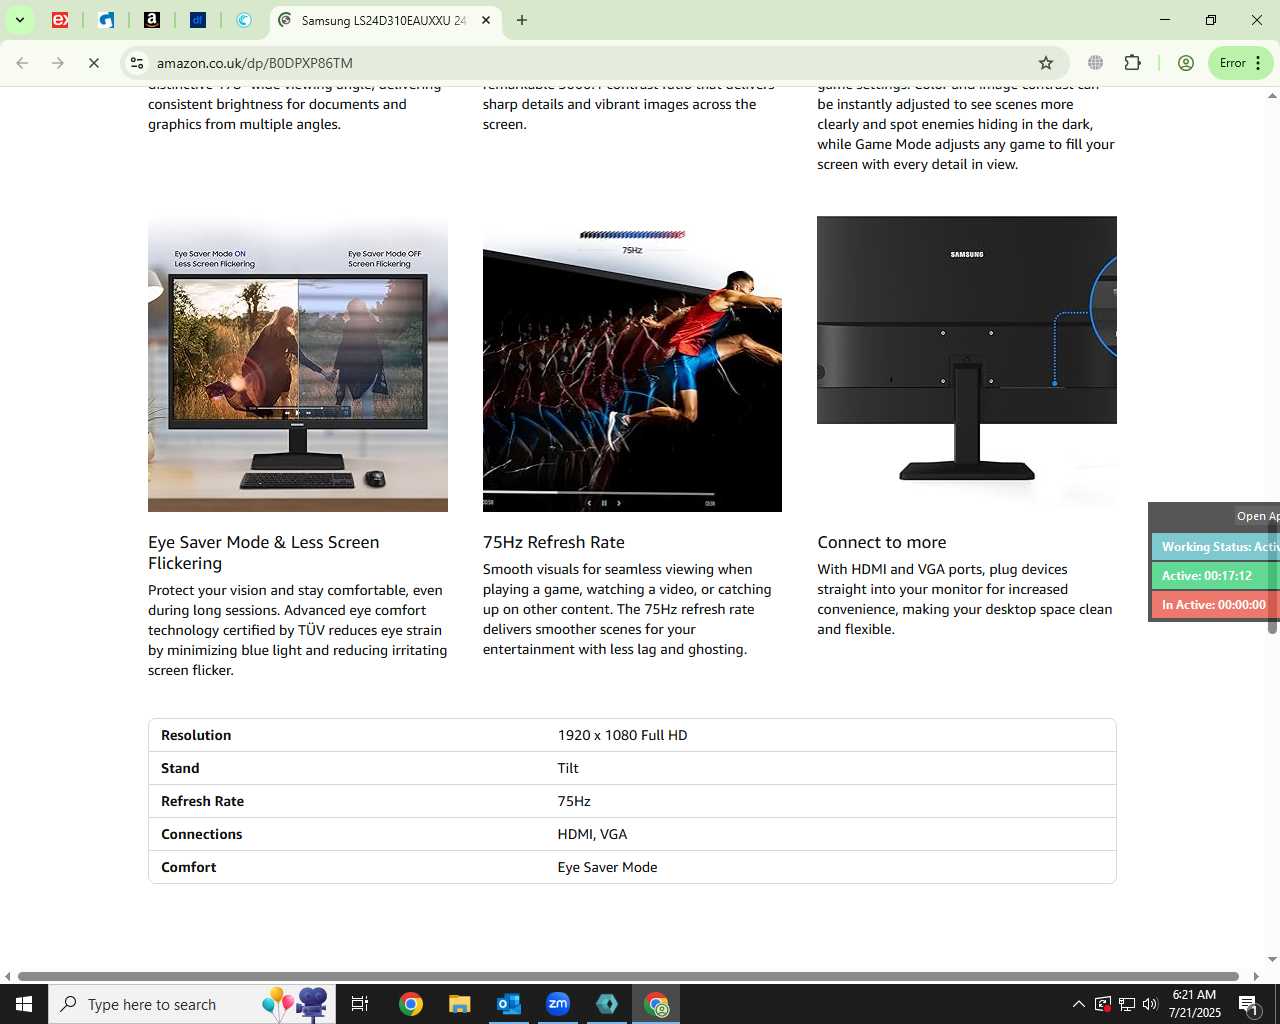Click the 'Resolution' row label
The image size is (1280, 1024).
click(x=196, y=735)
